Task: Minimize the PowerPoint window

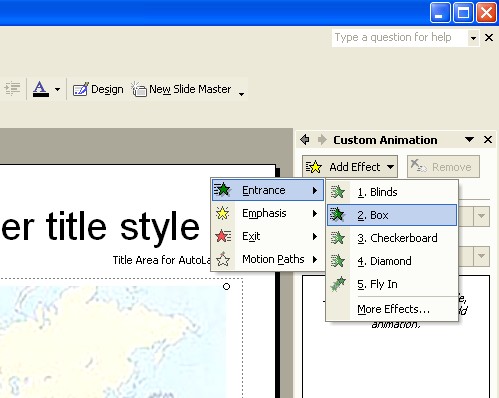Action: pos(440,13)
